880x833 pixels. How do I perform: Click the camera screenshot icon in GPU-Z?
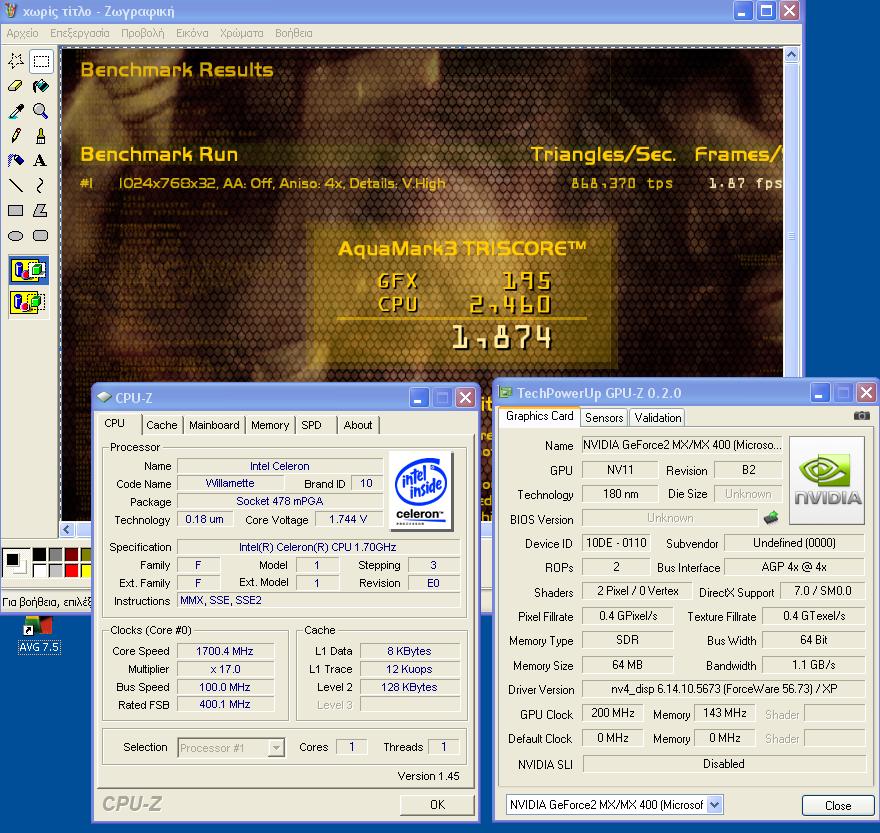[861, 416]
